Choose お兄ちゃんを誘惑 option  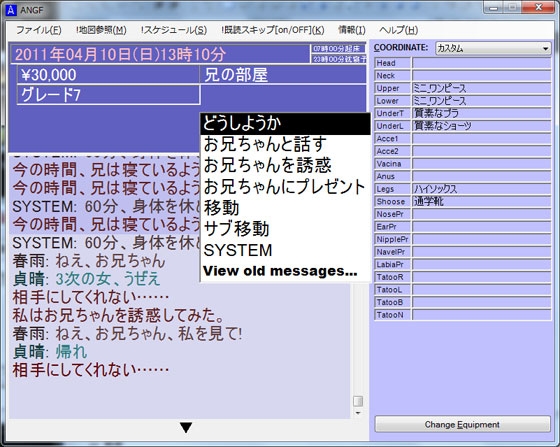[x=285, y=165]
